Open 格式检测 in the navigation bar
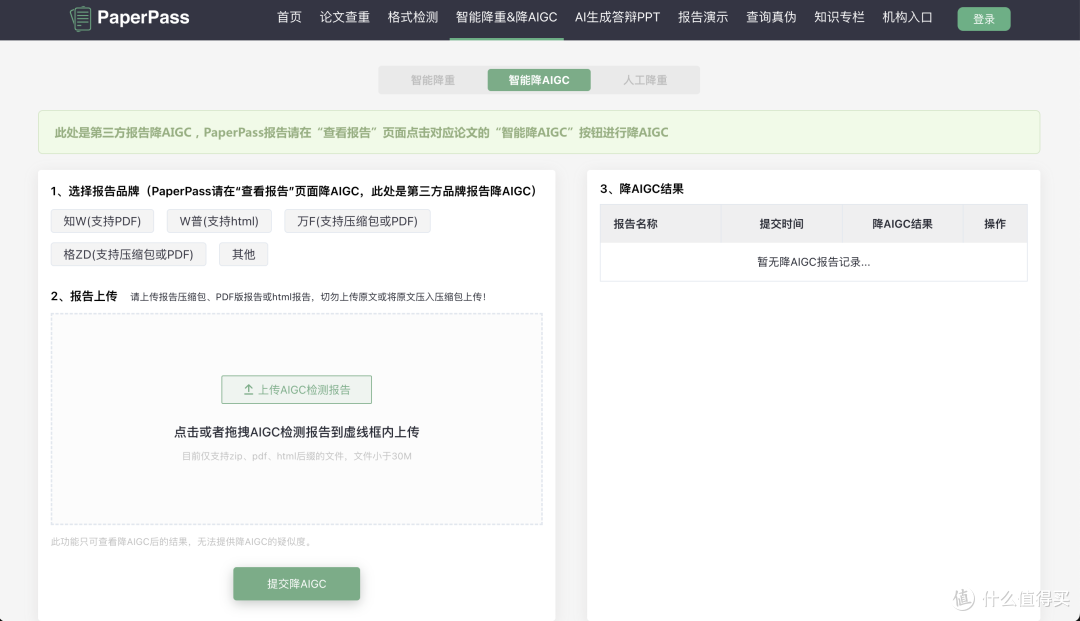 (413, 17)
